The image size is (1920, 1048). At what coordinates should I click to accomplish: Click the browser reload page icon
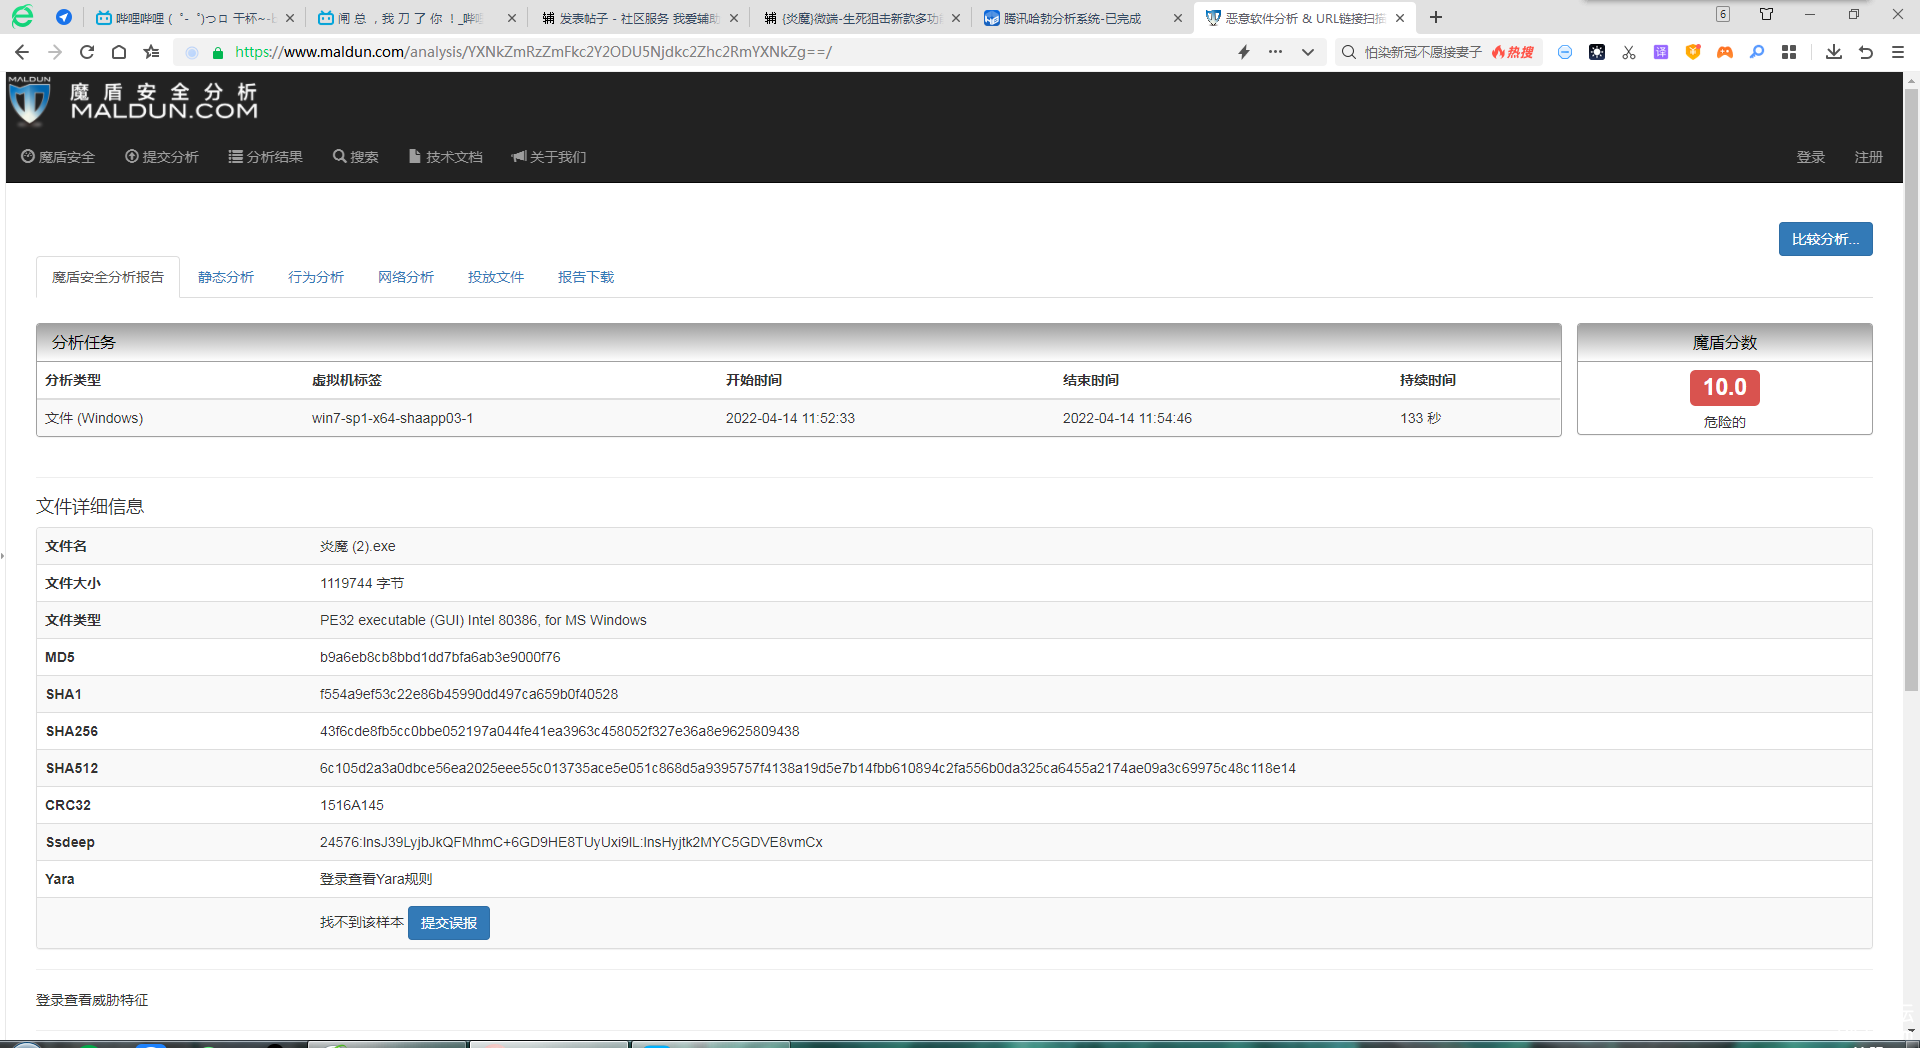tap(87, 52)
